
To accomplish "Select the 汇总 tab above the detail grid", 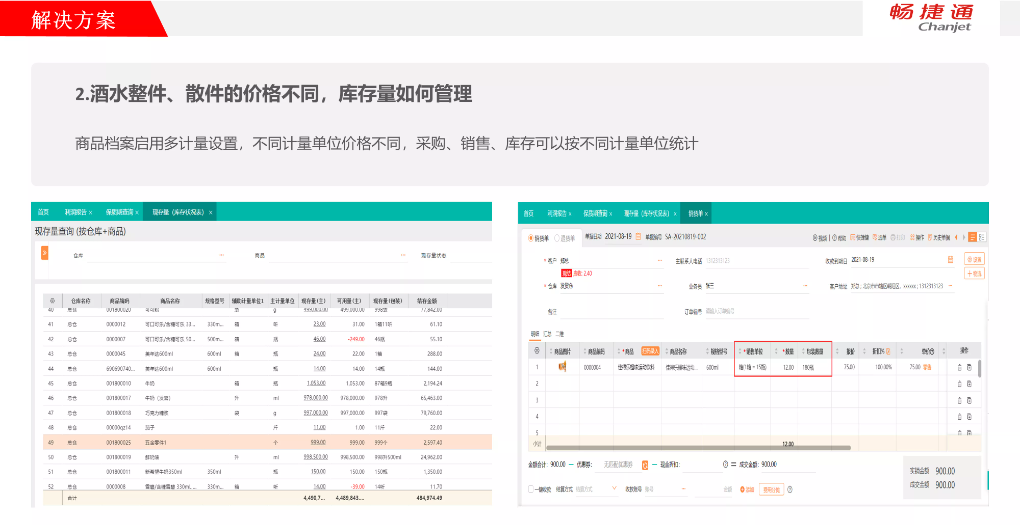I will tap(548, 334).
